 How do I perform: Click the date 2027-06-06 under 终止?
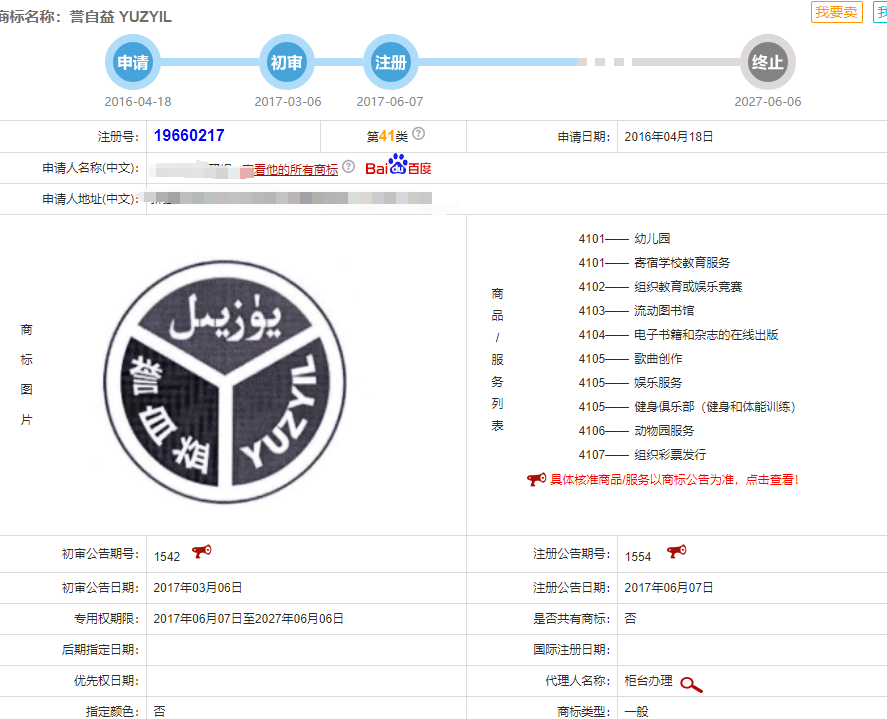pos(768,102)
